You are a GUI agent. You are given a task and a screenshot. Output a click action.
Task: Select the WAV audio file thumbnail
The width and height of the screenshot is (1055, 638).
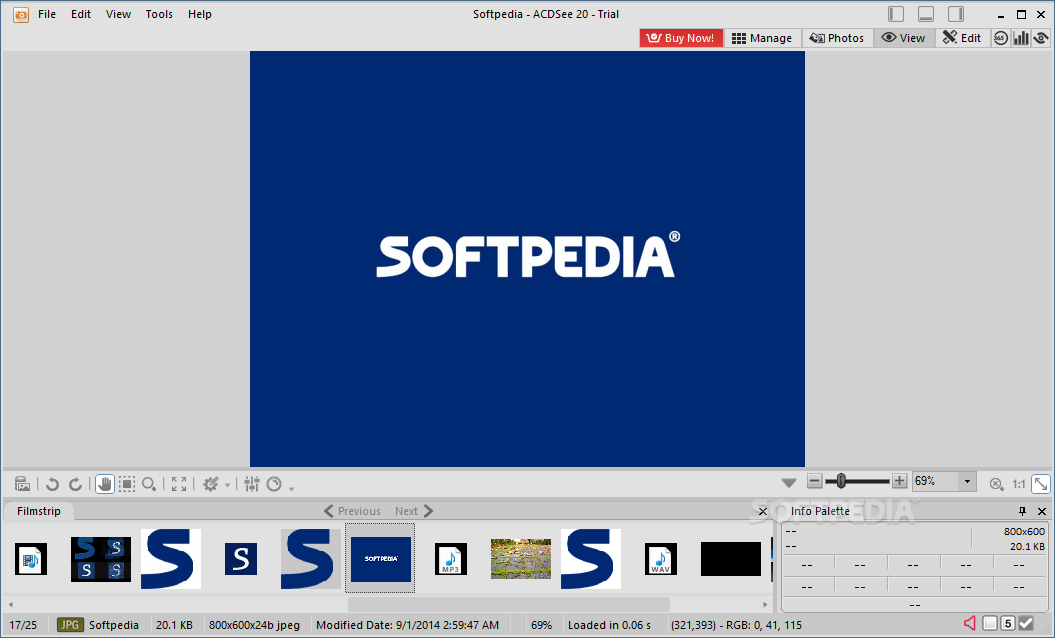pos(661,559)
